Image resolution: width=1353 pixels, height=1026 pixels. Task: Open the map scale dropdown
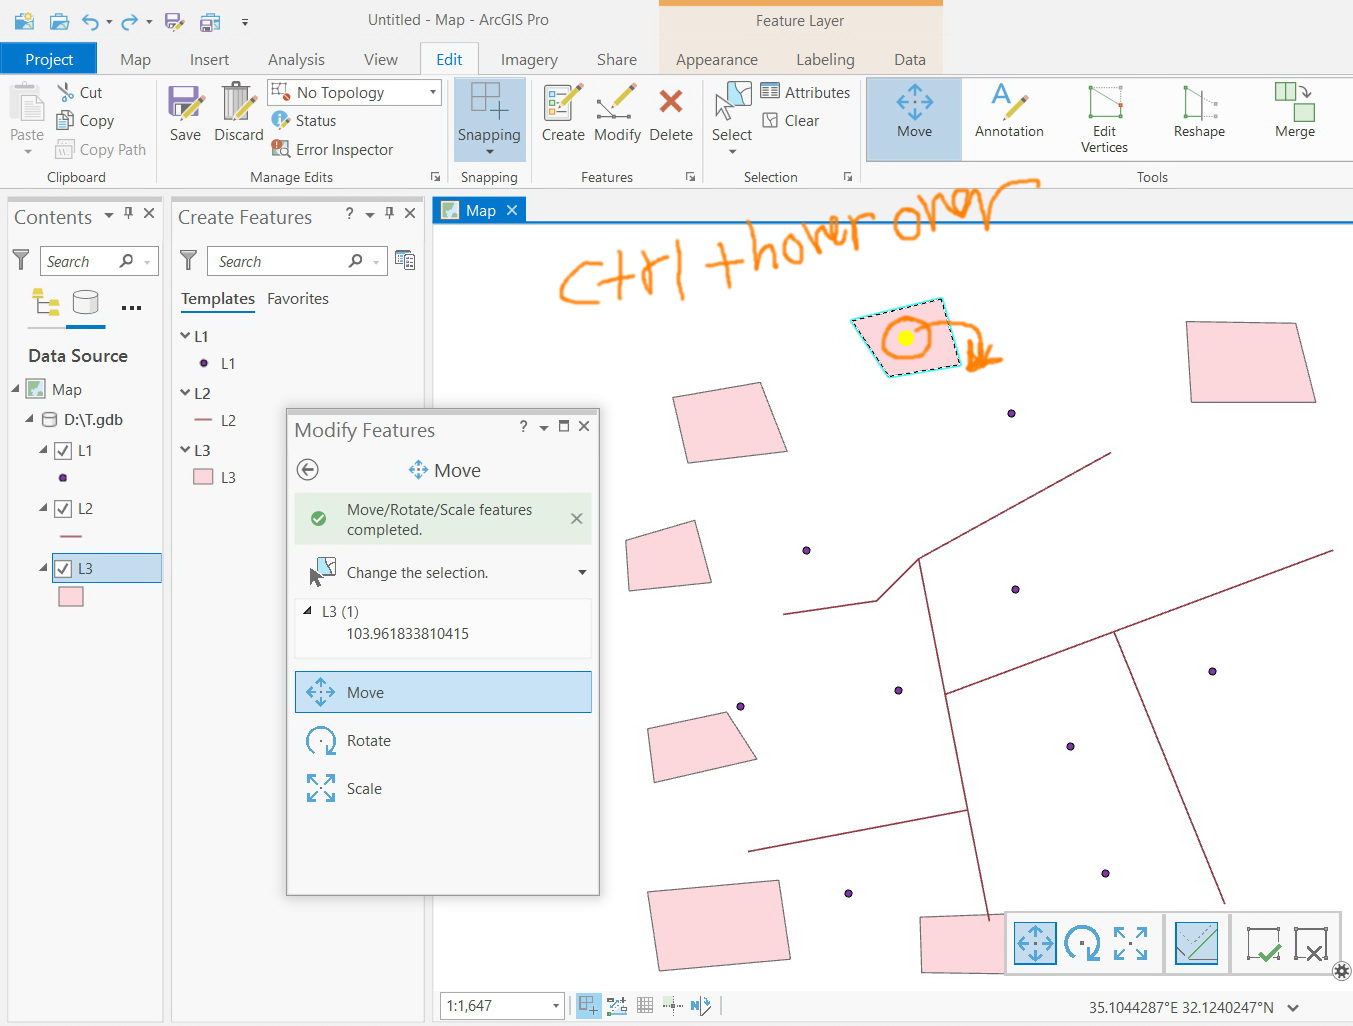point(555,1005)
